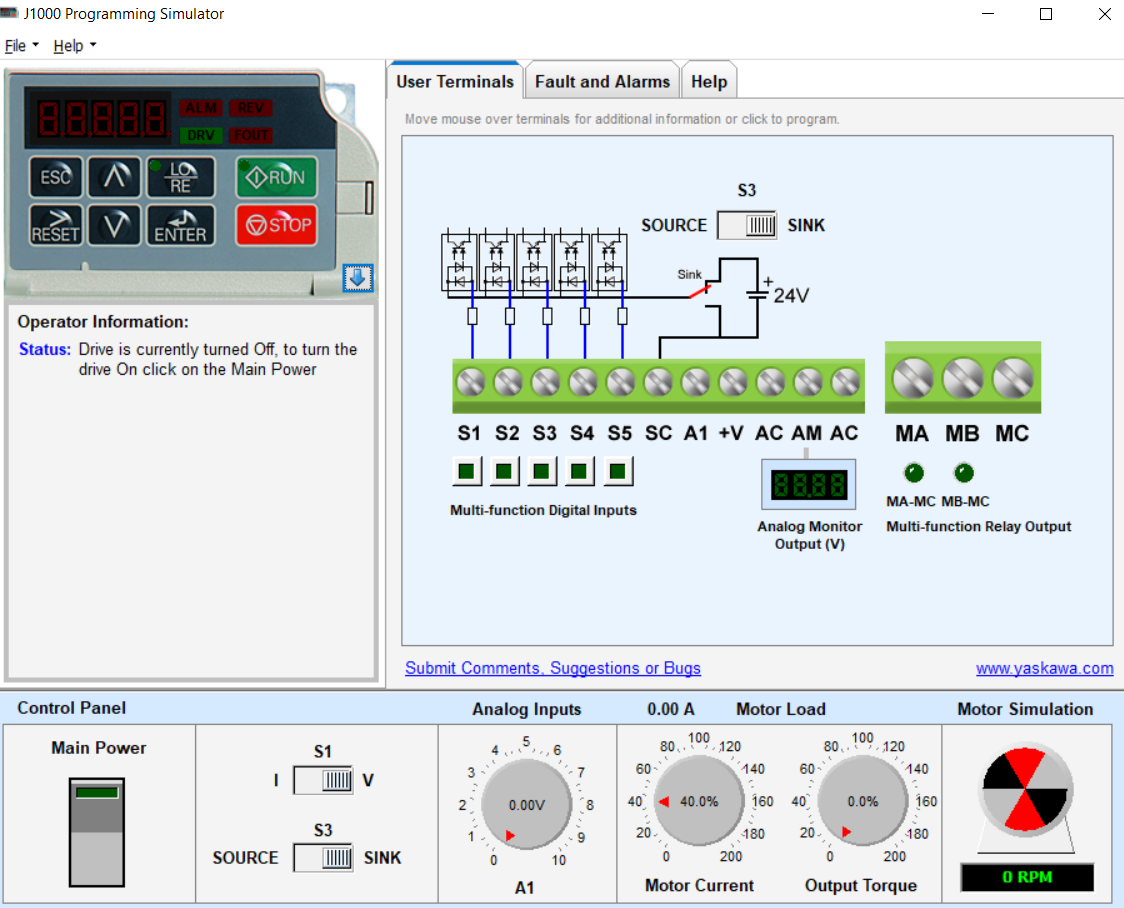This screenshot has height=908, width=1124.
Task: Click the +V terminal screw
Action: coord(733,382)
